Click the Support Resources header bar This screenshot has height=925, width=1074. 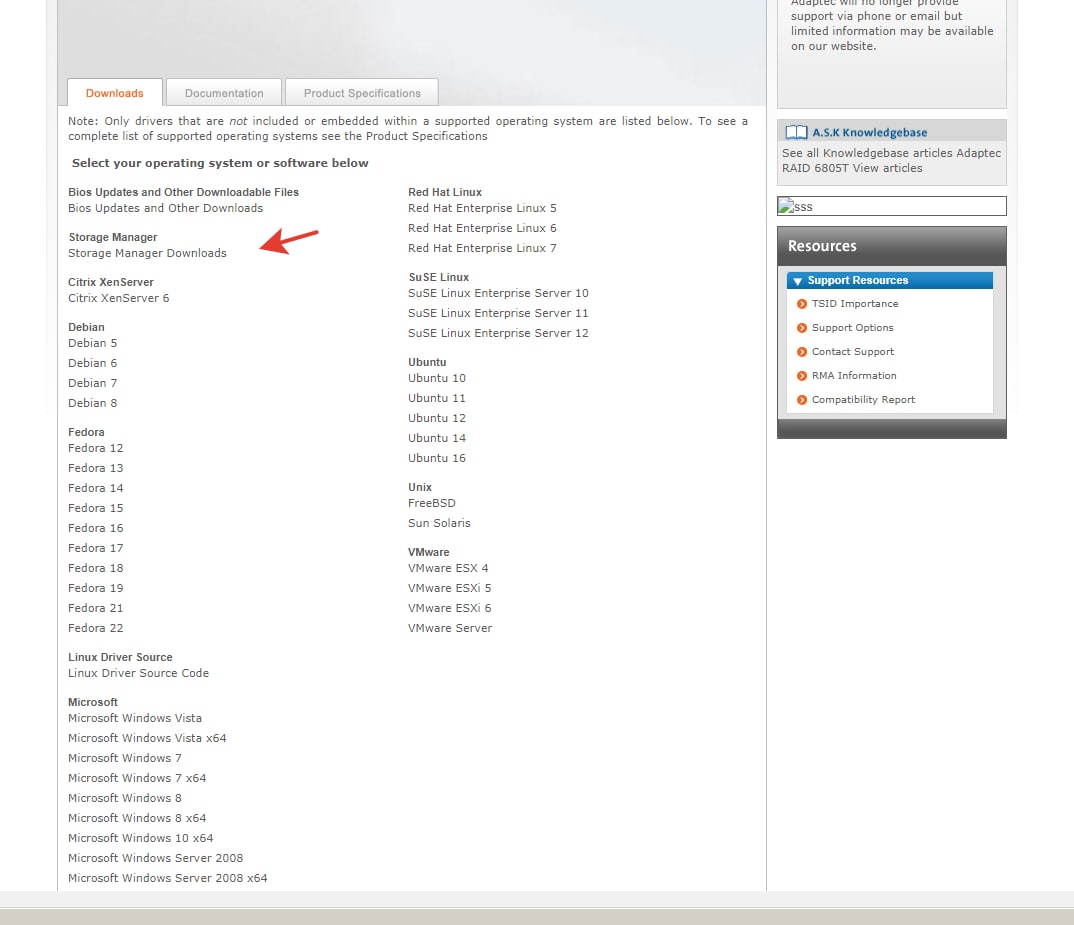click(x=890, y=280)
